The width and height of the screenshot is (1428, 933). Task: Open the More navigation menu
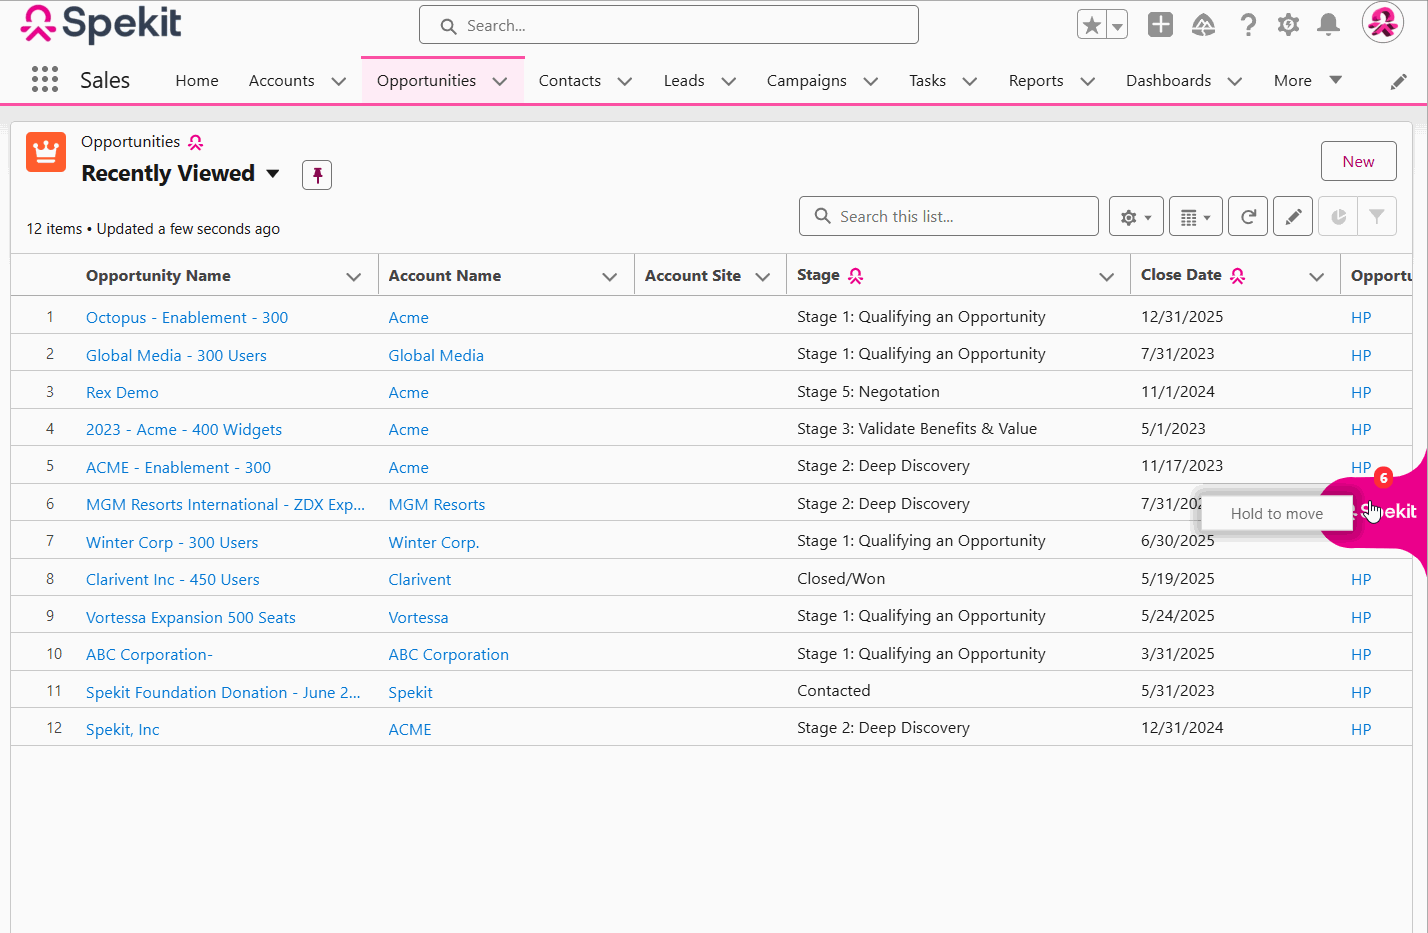1307,80
